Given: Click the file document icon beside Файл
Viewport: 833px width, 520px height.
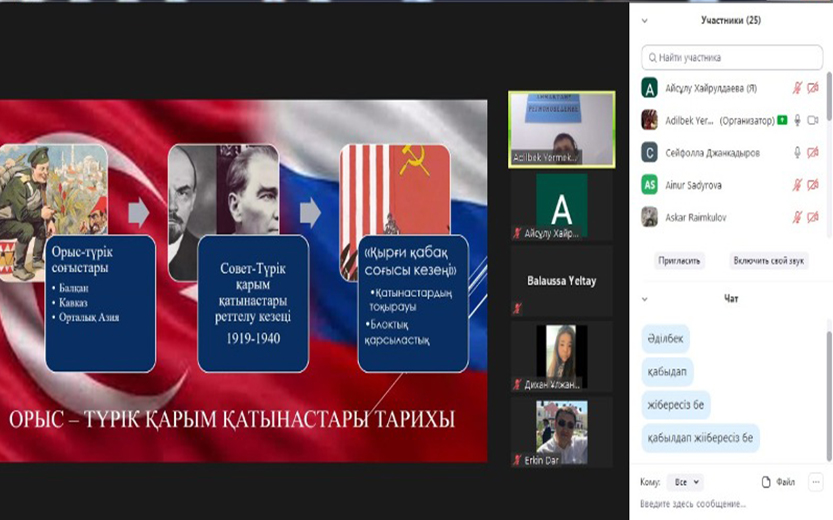Looking at the screenshot, I should point(766,482).
